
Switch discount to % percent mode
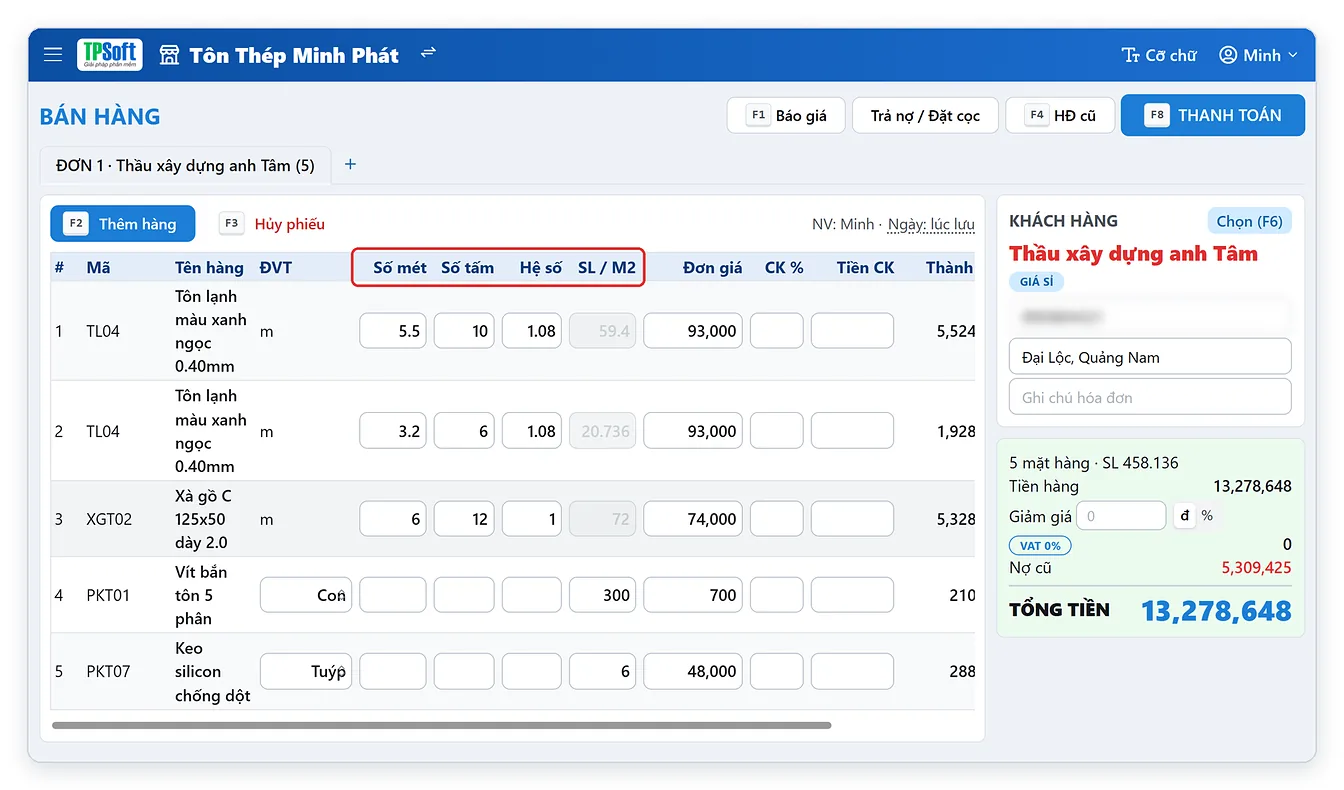click(1207, 516)
